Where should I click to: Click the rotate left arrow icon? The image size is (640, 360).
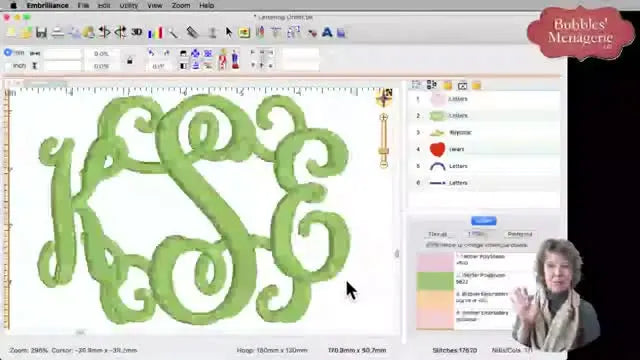151,53
